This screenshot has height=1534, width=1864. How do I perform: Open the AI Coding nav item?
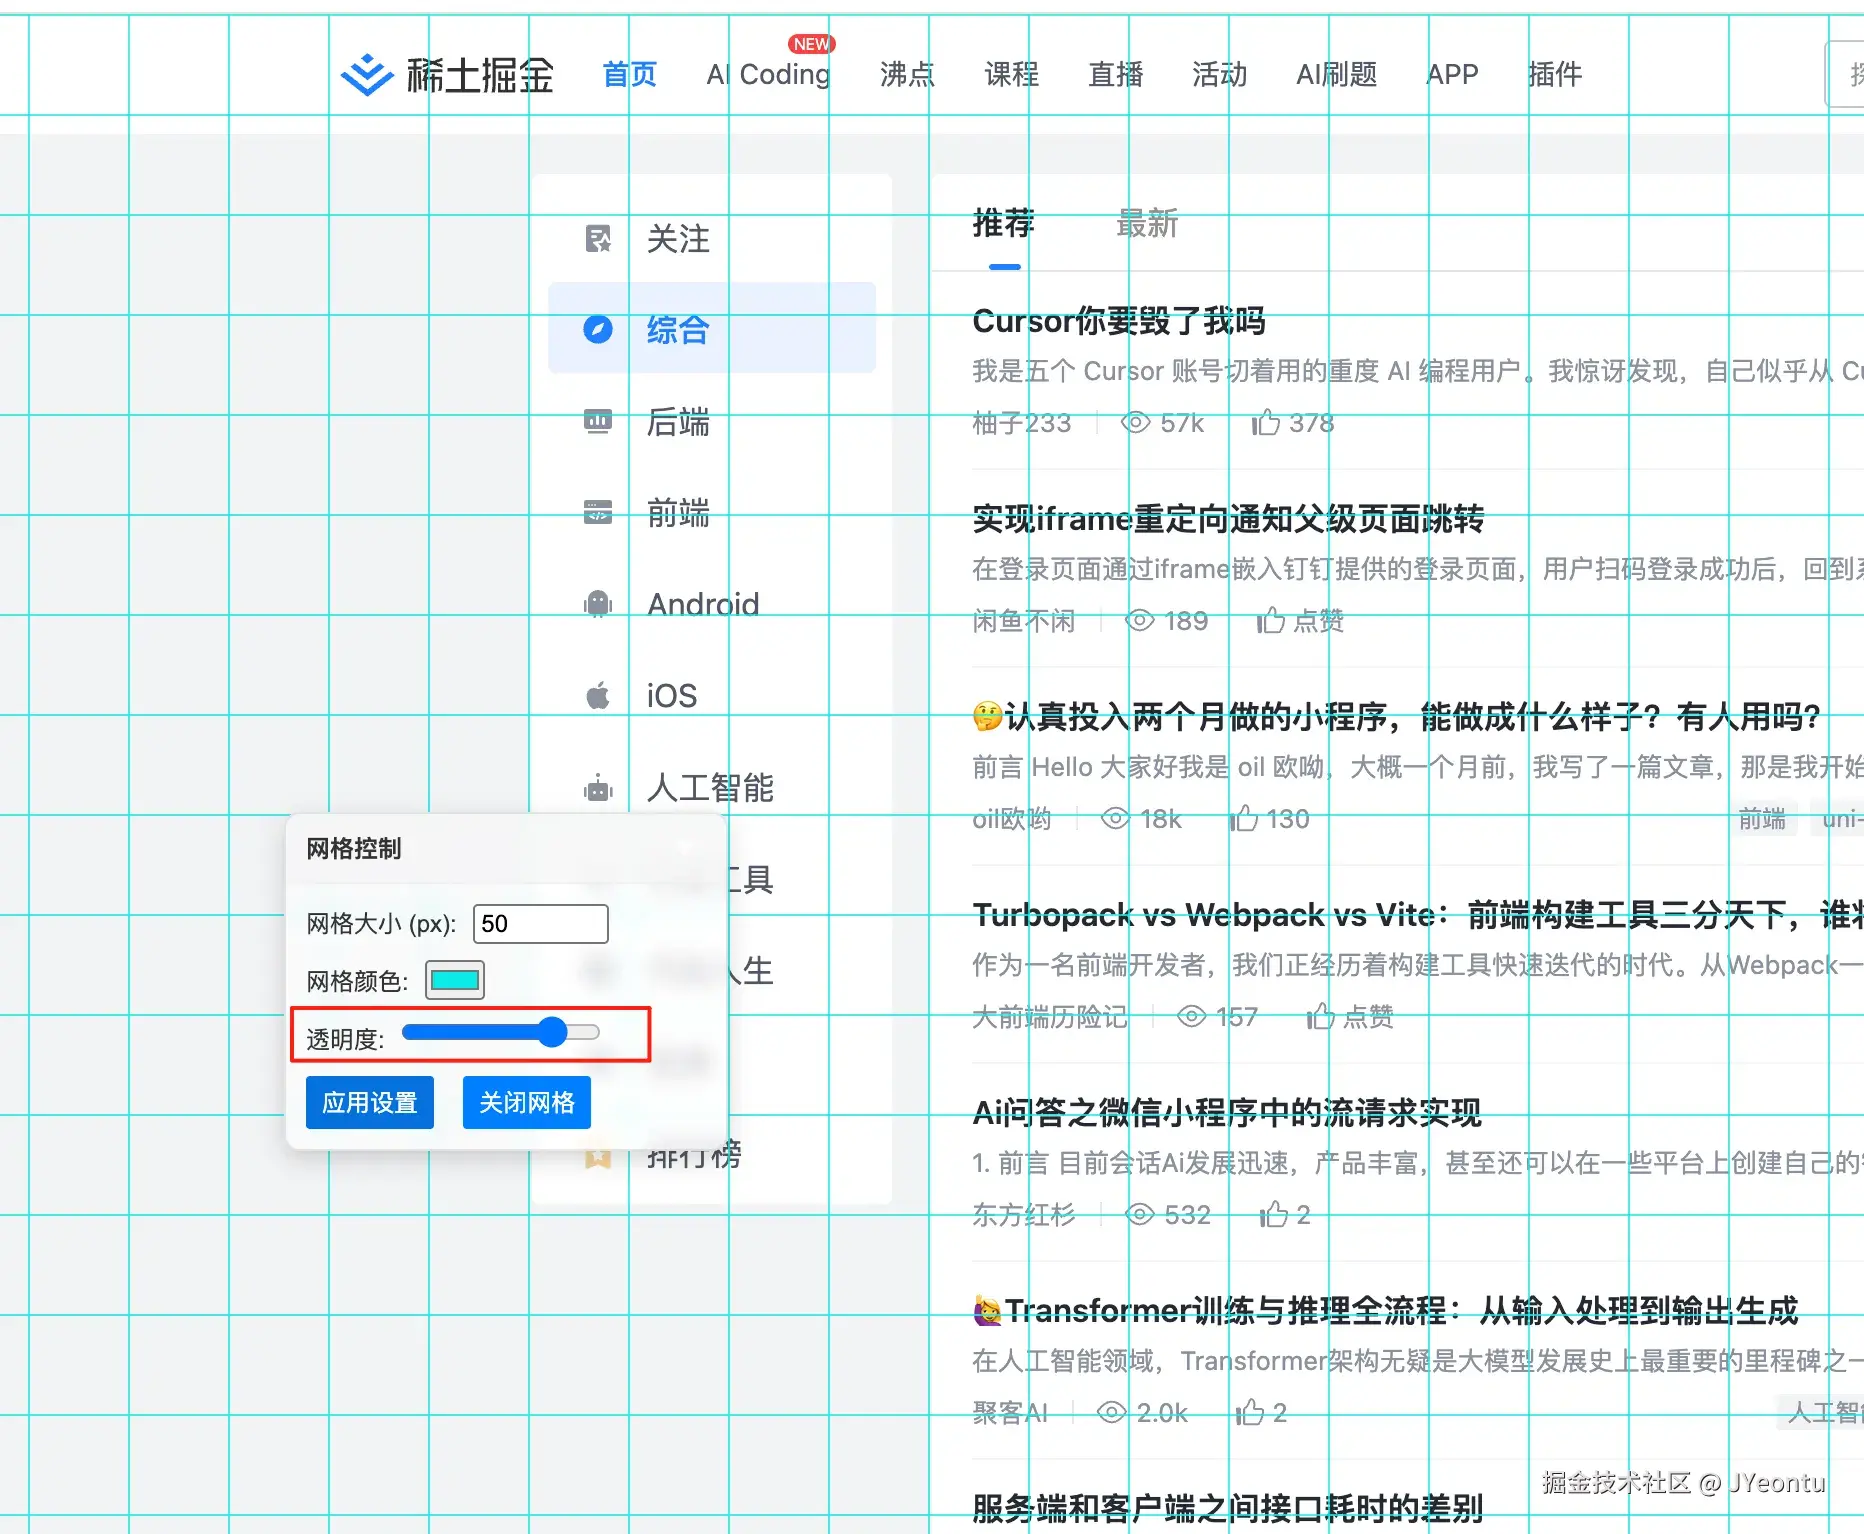(768, 74)
